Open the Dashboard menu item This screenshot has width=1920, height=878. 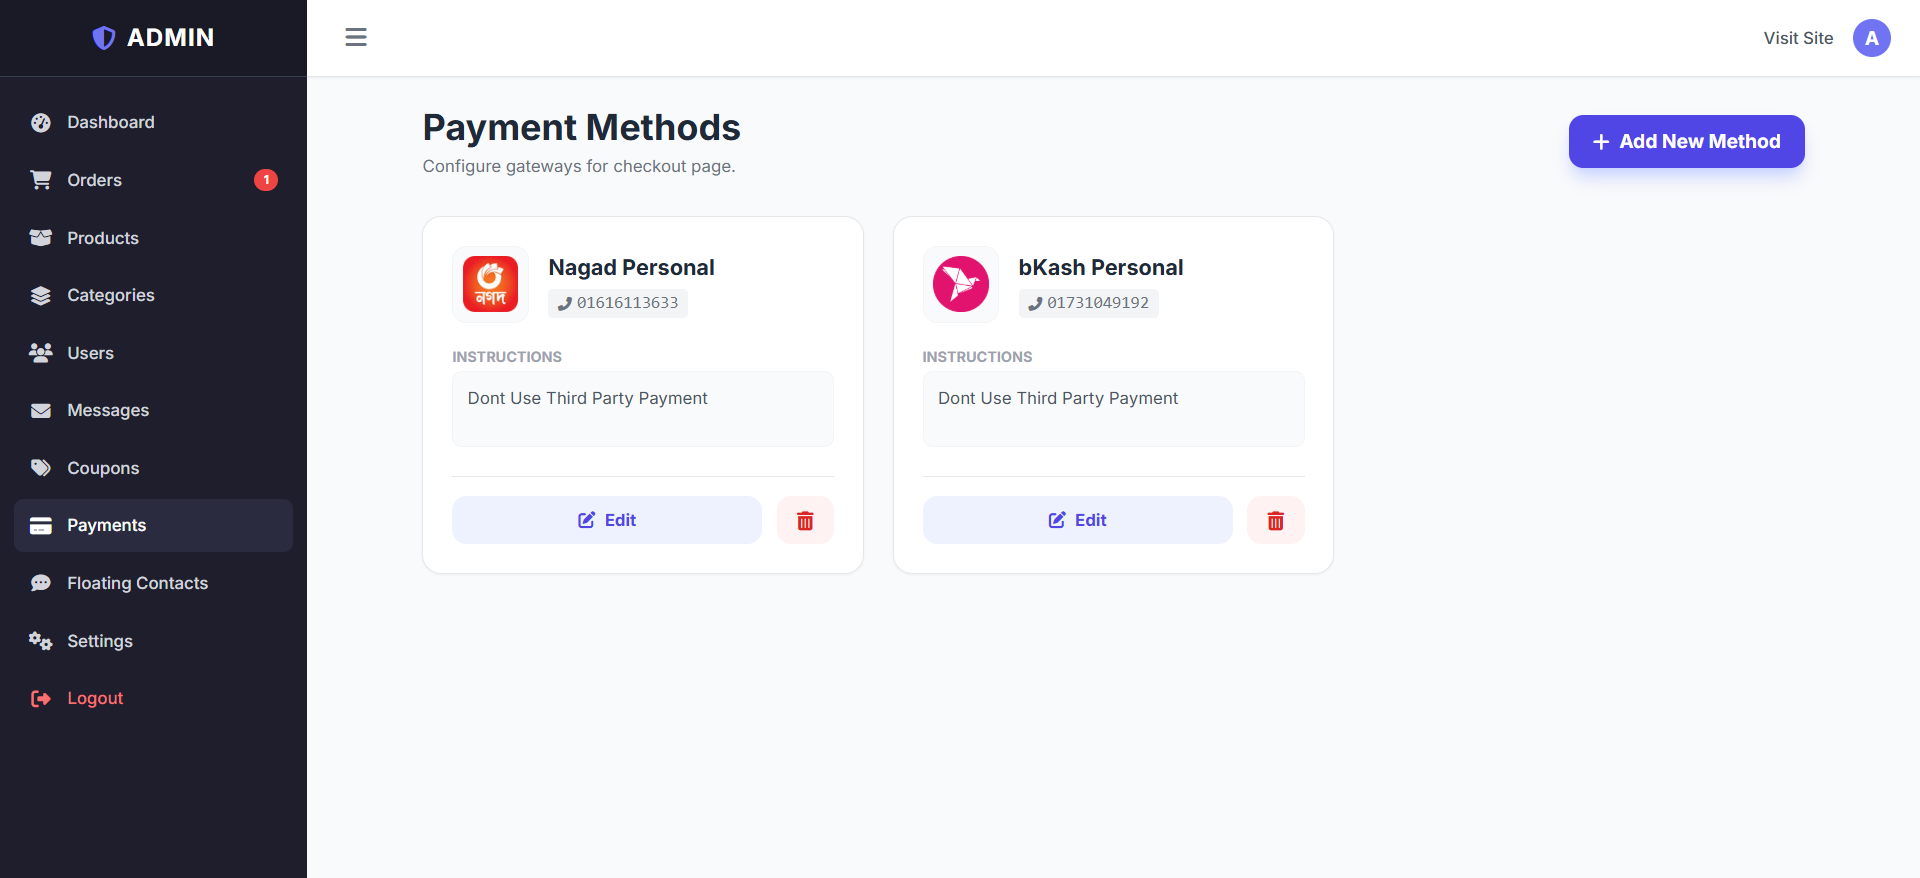click(x=110, y=122)
